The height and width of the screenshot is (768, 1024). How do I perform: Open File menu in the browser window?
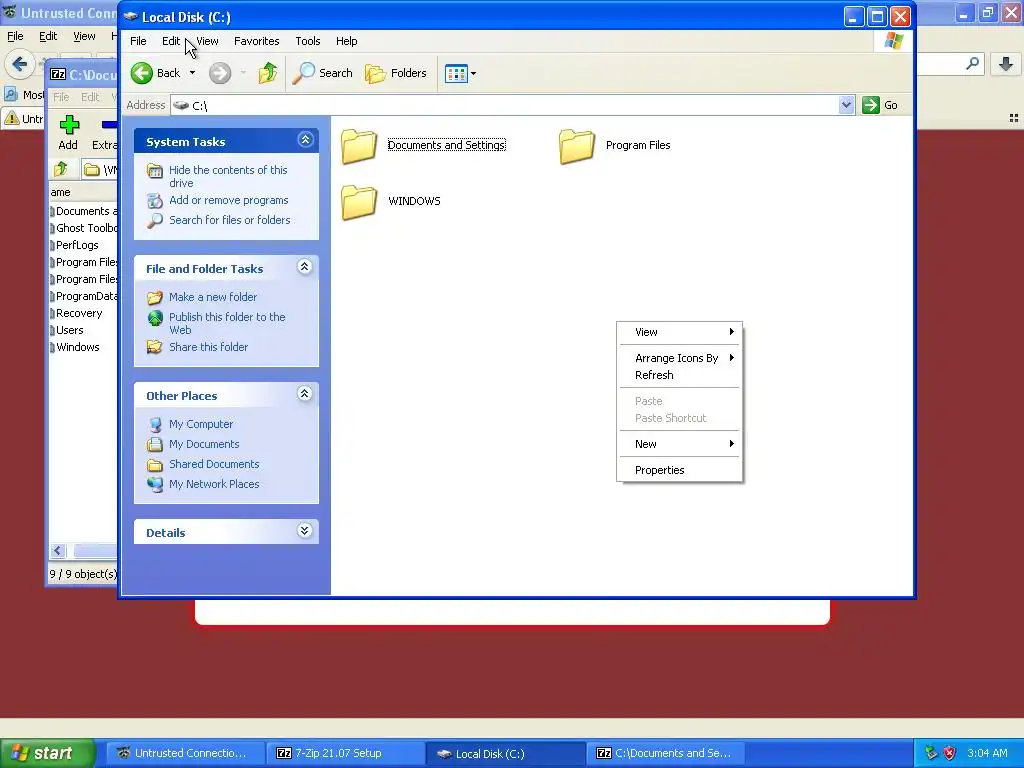(x=15, y=37)
